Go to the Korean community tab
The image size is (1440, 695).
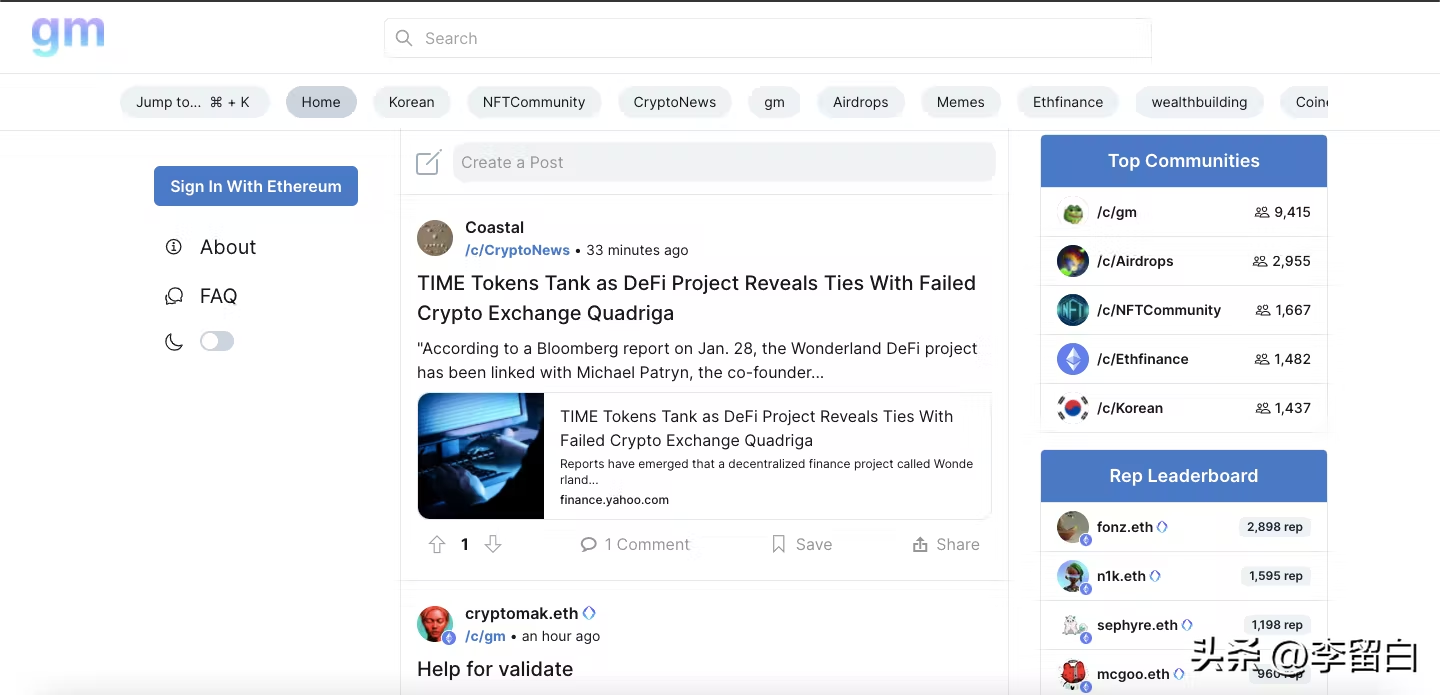(x=412, y=102)
